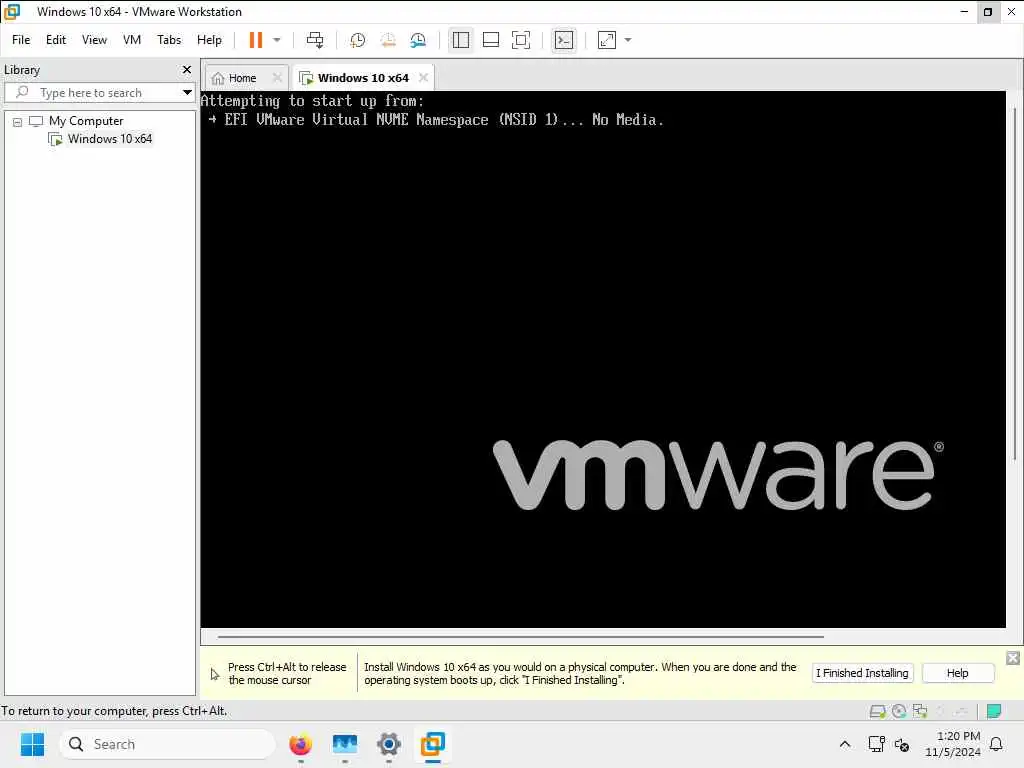This screenshot has height=768, width=1024.
Task: Click the Help button in install bar
Action: 957,673
